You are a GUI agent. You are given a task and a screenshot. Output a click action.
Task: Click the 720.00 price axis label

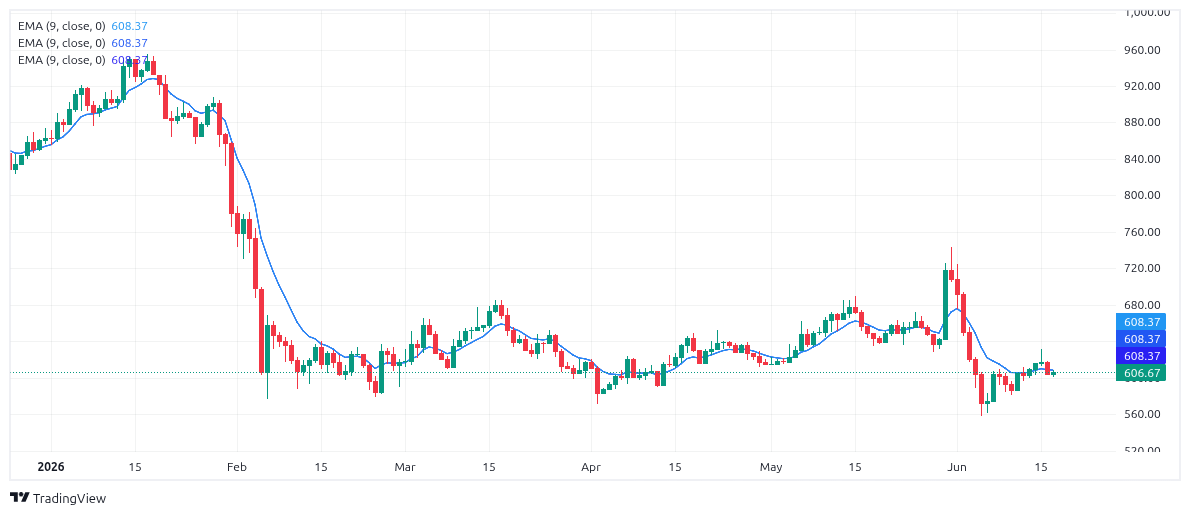coord(1141,268)
